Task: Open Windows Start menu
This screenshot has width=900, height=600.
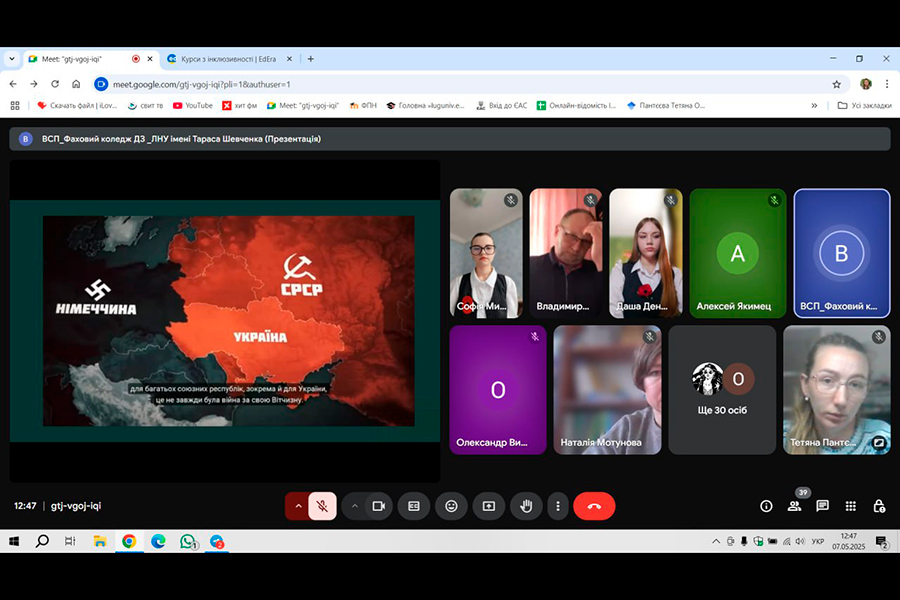Action: point(14,541)
